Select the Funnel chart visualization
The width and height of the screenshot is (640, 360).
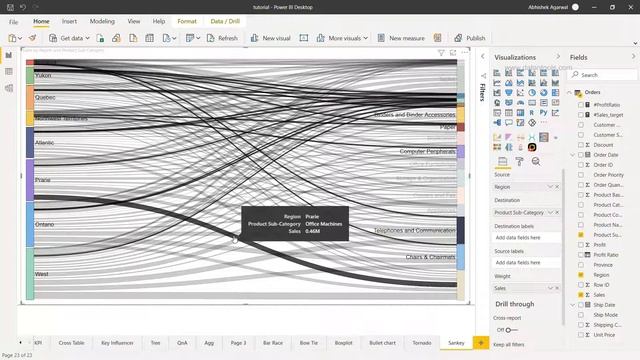[x=509, y=93]
